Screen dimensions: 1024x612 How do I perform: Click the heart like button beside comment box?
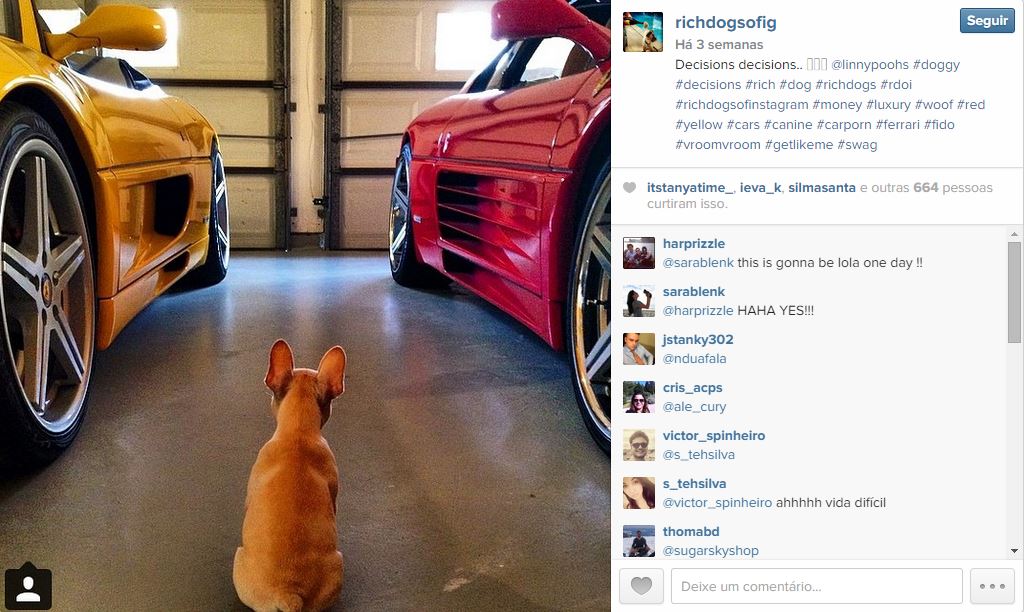tap(641, 586)
